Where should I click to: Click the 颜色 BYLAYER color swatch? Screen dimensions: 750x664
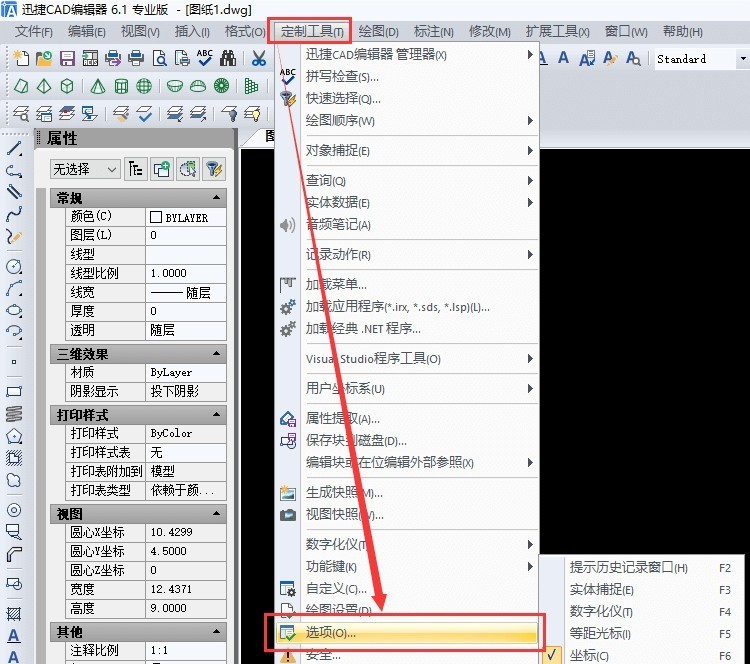coord(156,217)
